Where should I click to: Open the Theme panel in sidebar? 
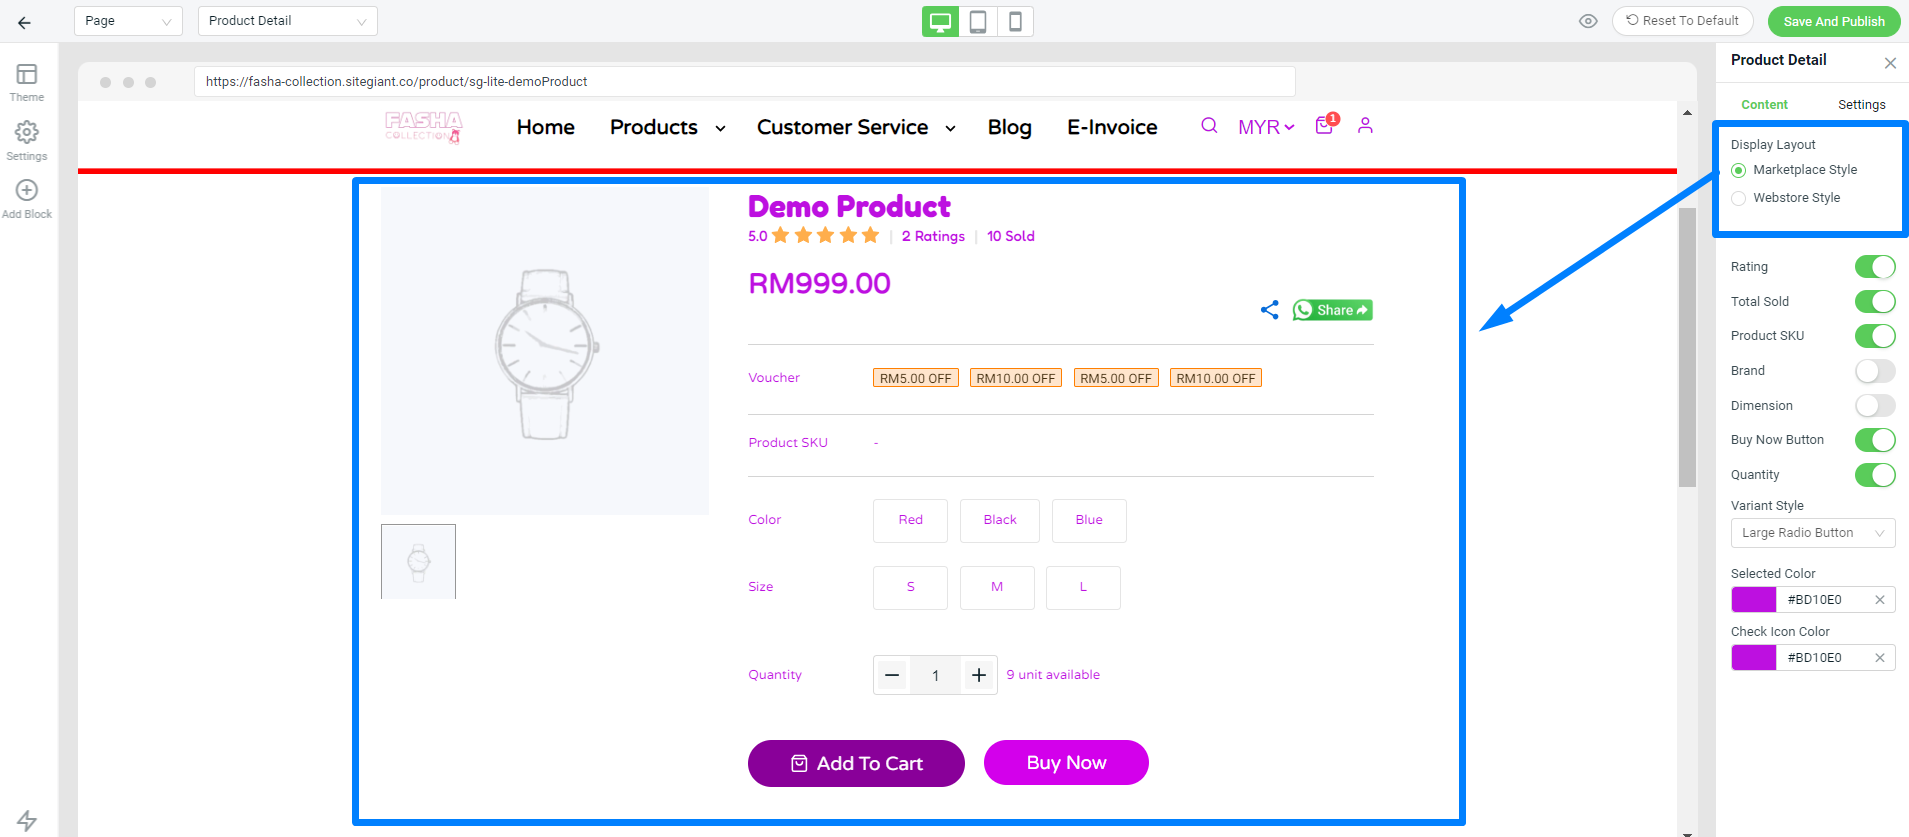click(27, 82)
